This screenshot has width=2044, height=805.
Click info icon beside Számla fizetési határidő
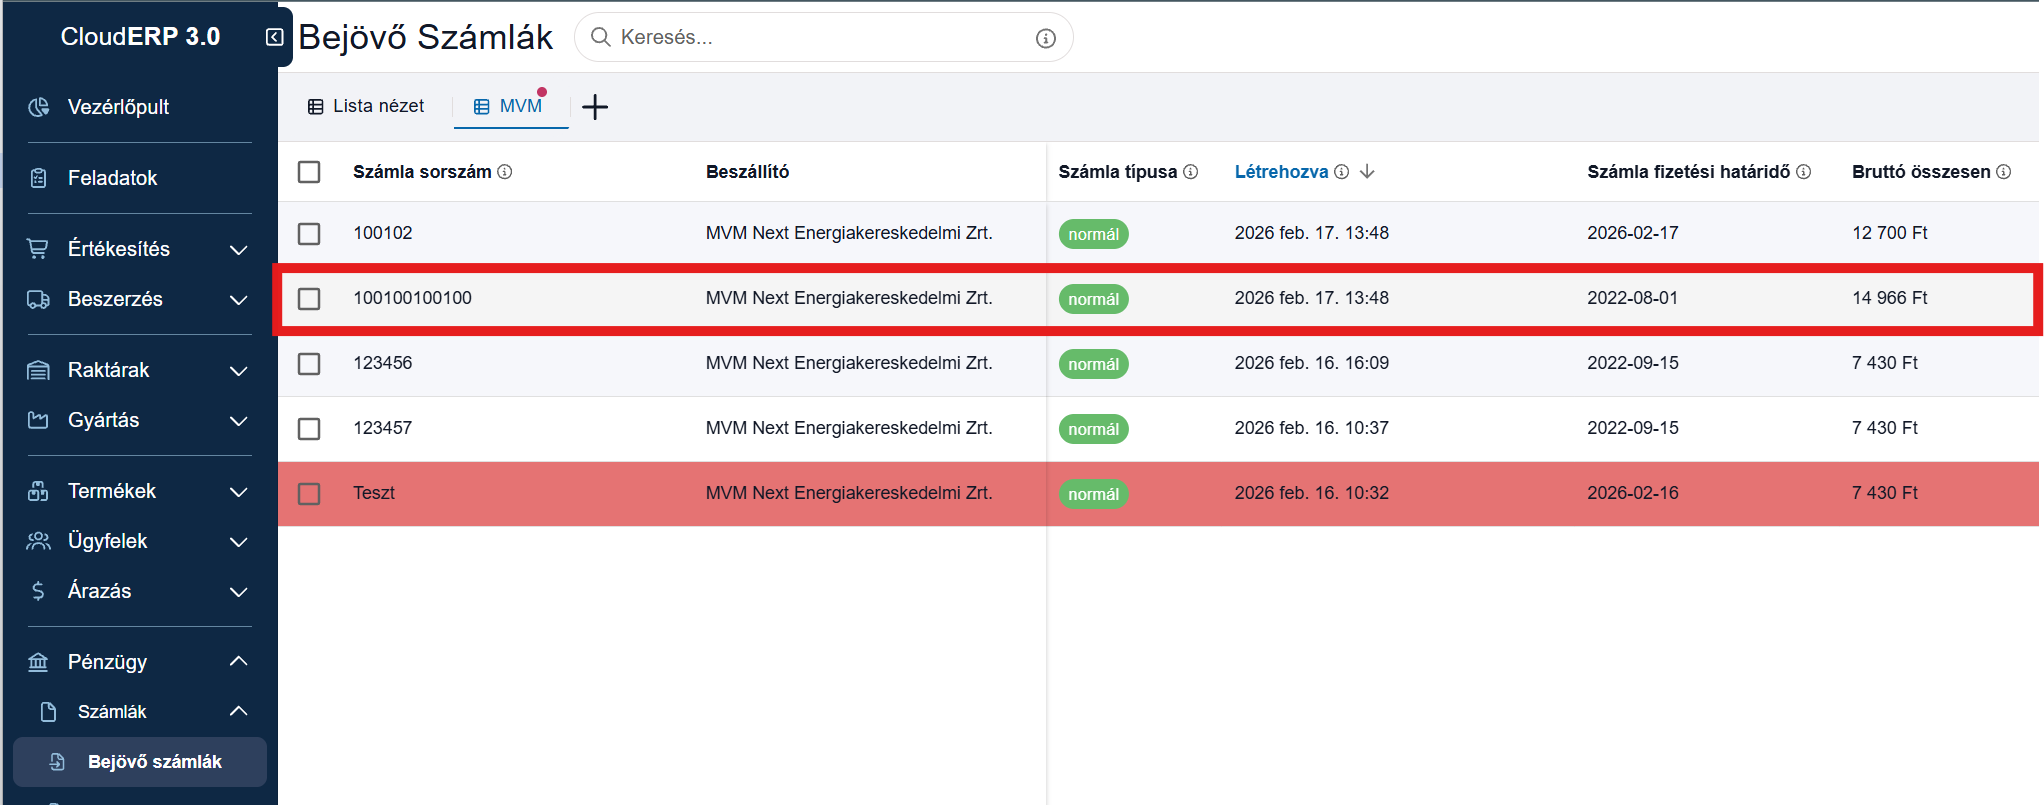(1803, 172)
